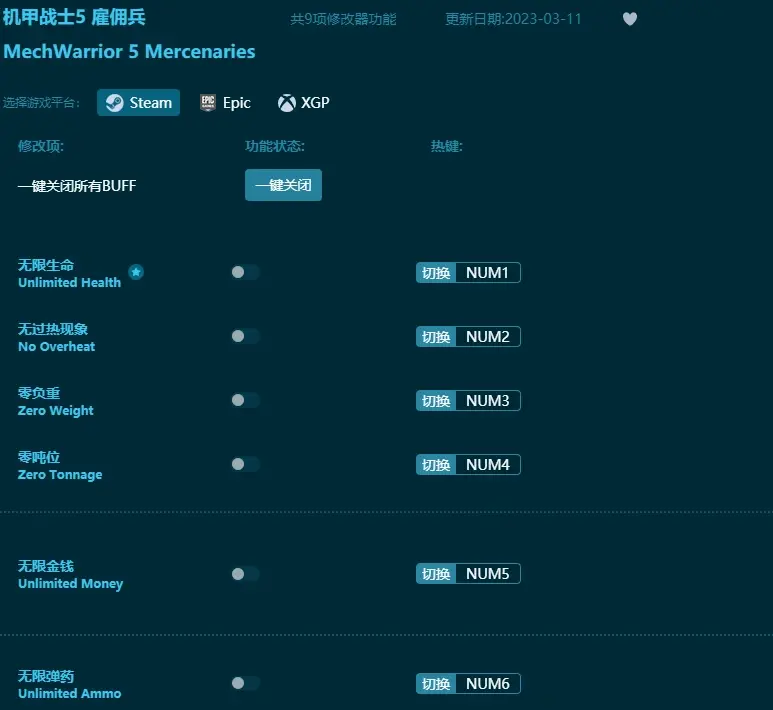
Task: Click the NUM6 hotkey field
Action: coord(488,684)
